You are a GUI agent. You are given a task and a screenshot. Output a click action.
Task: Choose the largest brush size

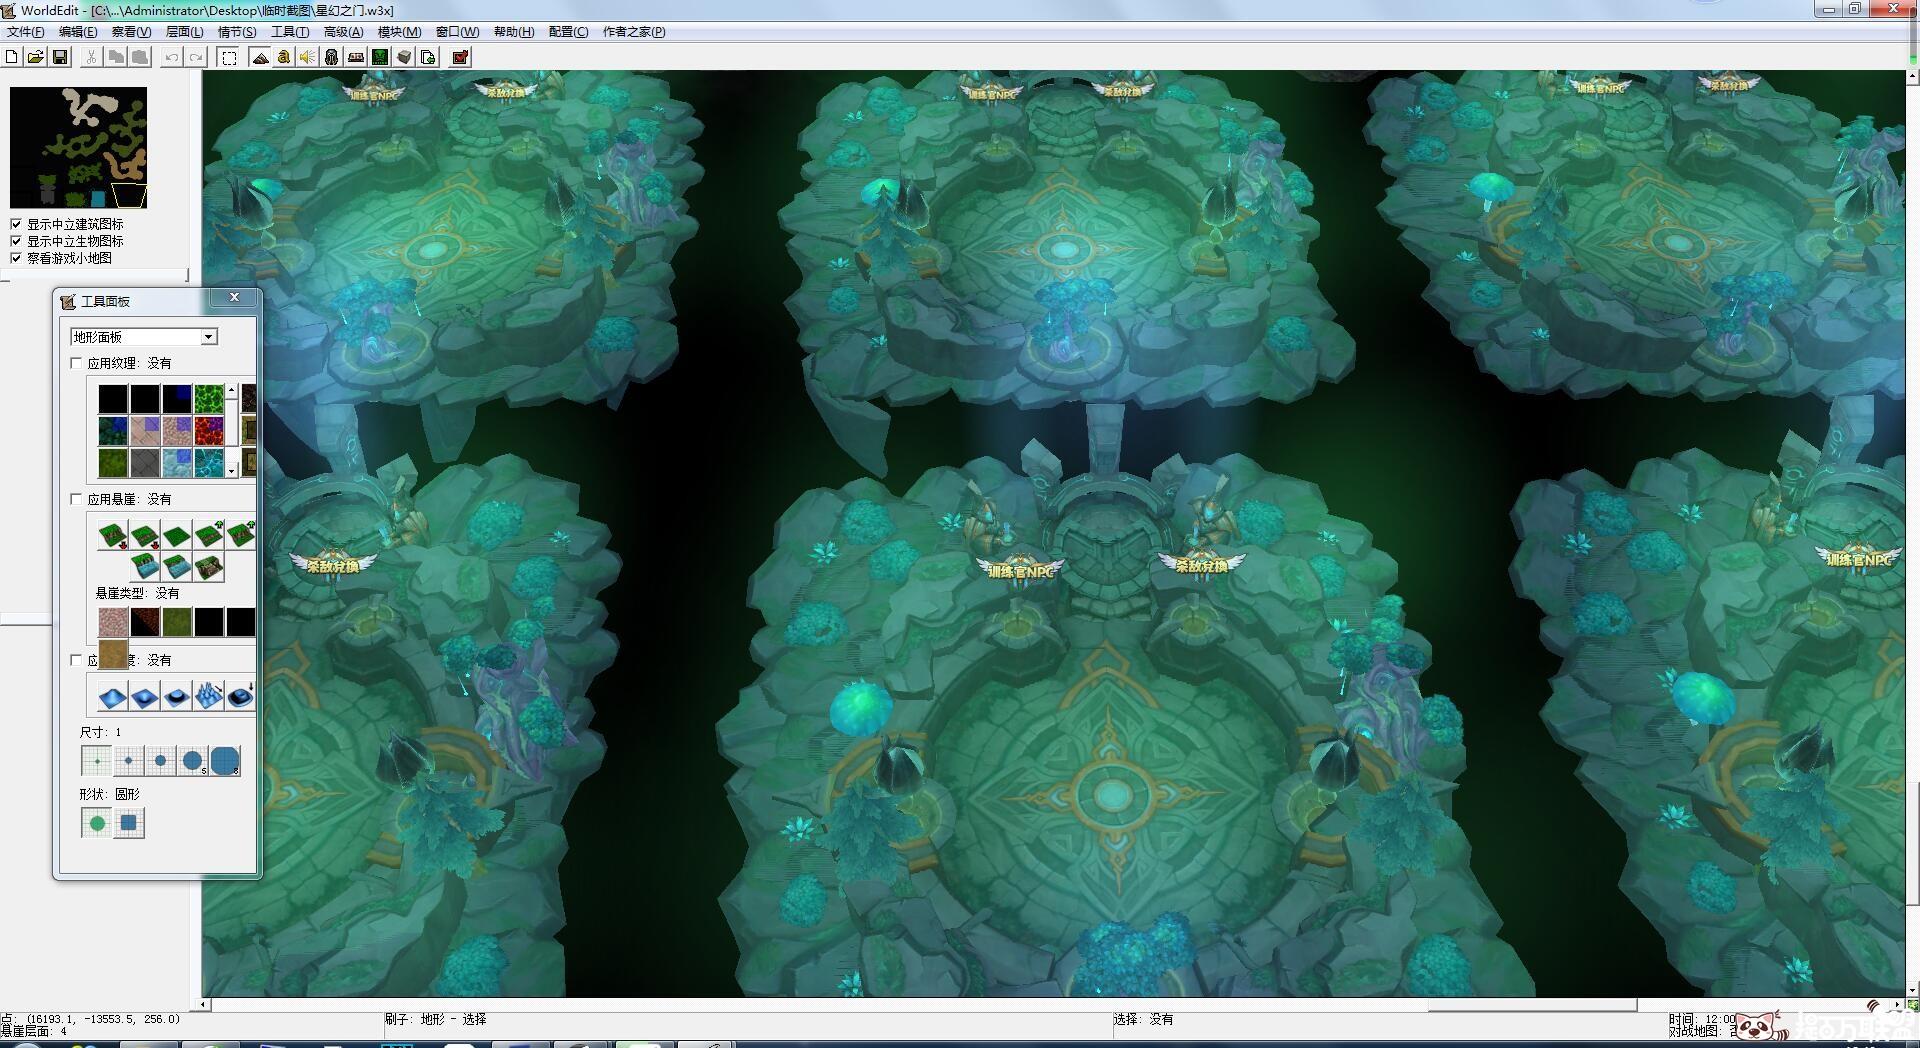[x=225, y=761]
